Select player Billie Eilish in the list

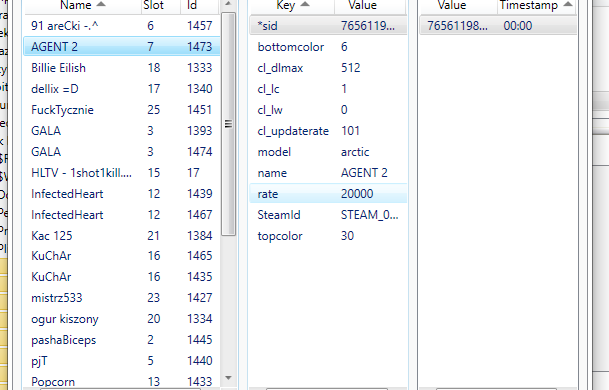pyautogui.click(x=122, y=68)
